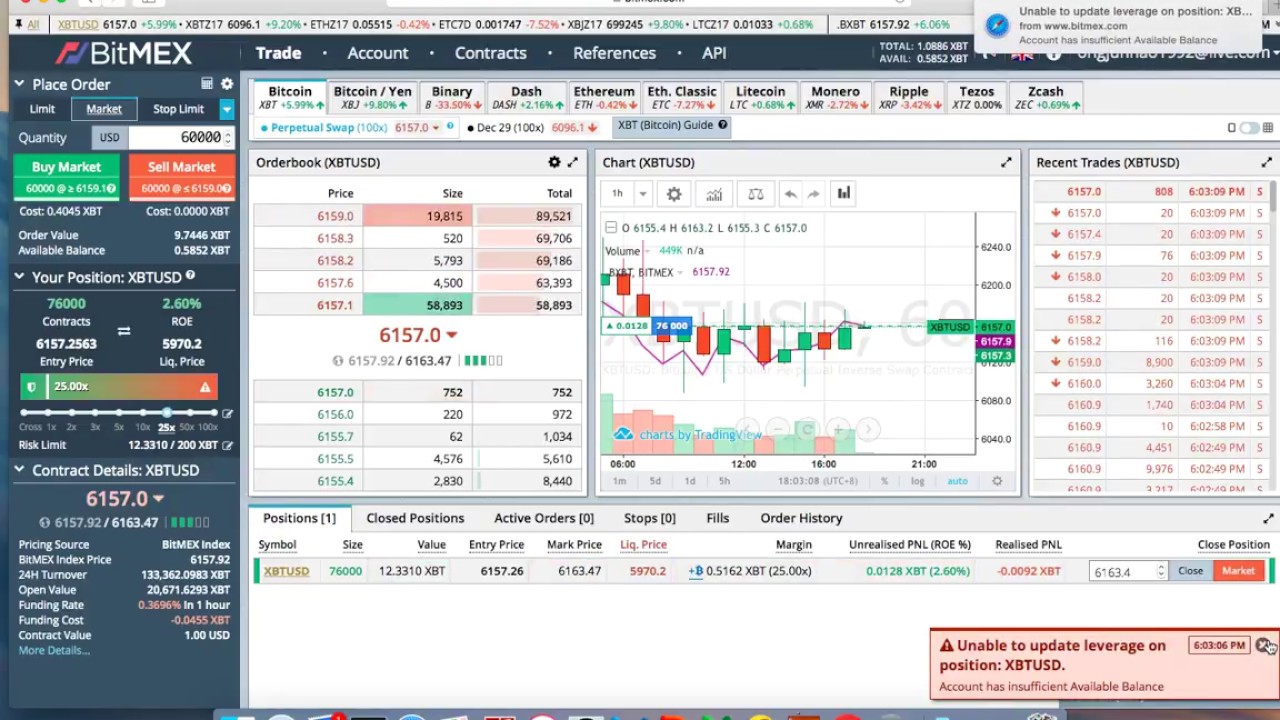Collapse the Place Order section

pos(19,84)
